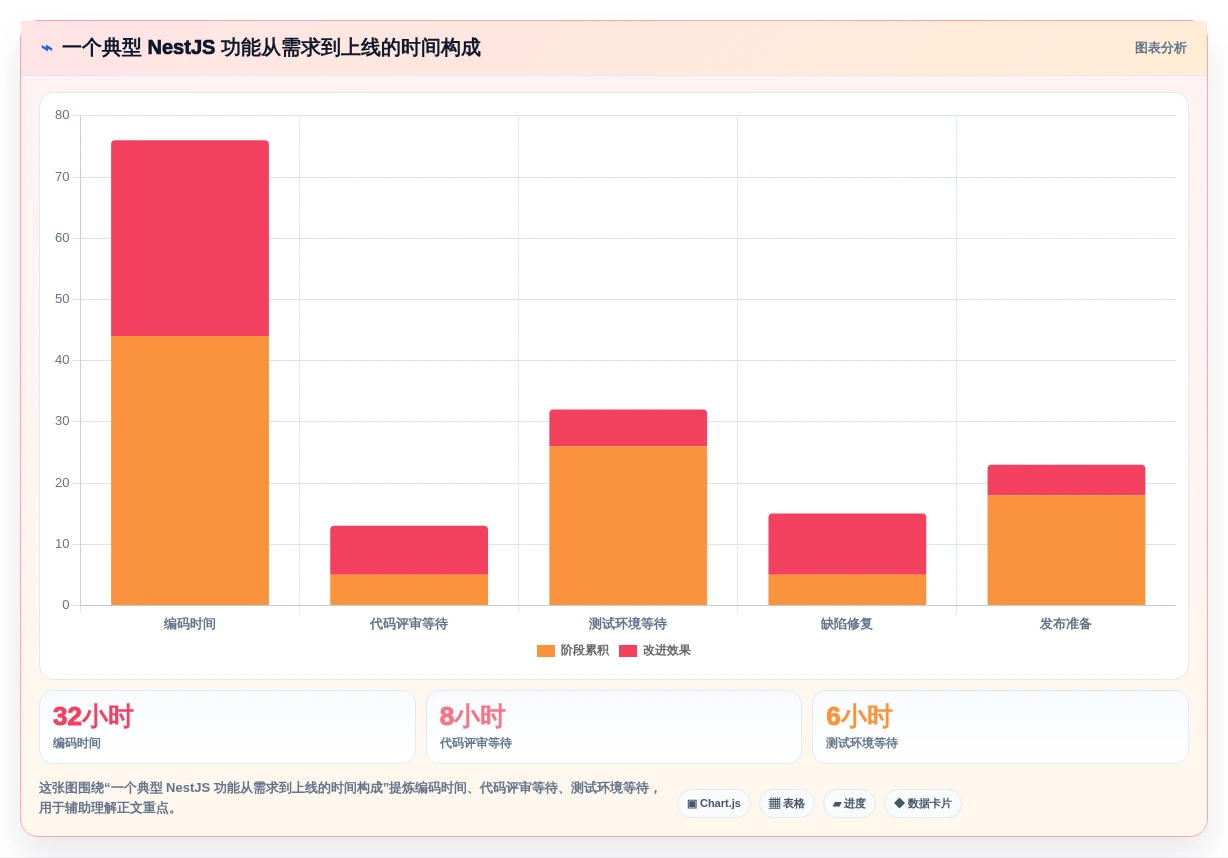Click the 缺陷修复 x-axis label

coord(847,624)
